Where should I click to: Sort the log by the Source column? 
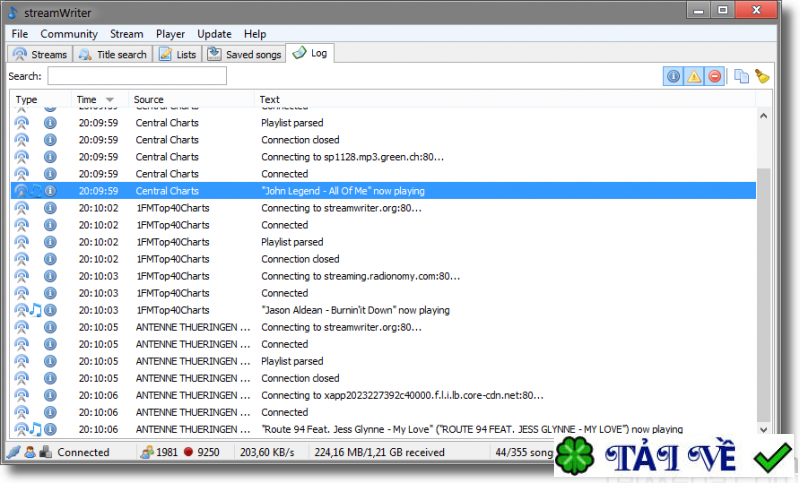(x=148, y=99)
